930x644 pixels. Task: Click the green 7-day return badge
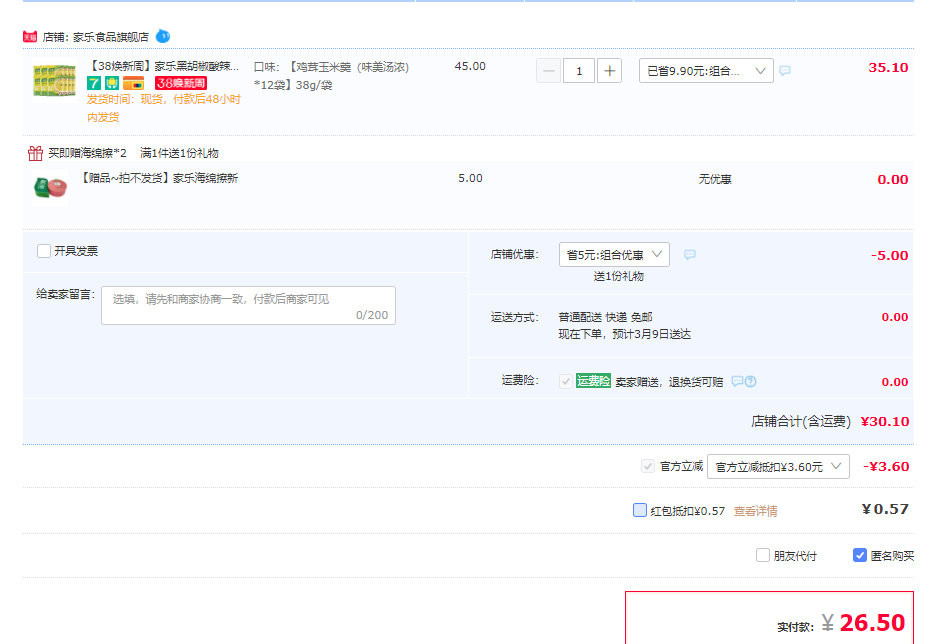tap(94, 83)
